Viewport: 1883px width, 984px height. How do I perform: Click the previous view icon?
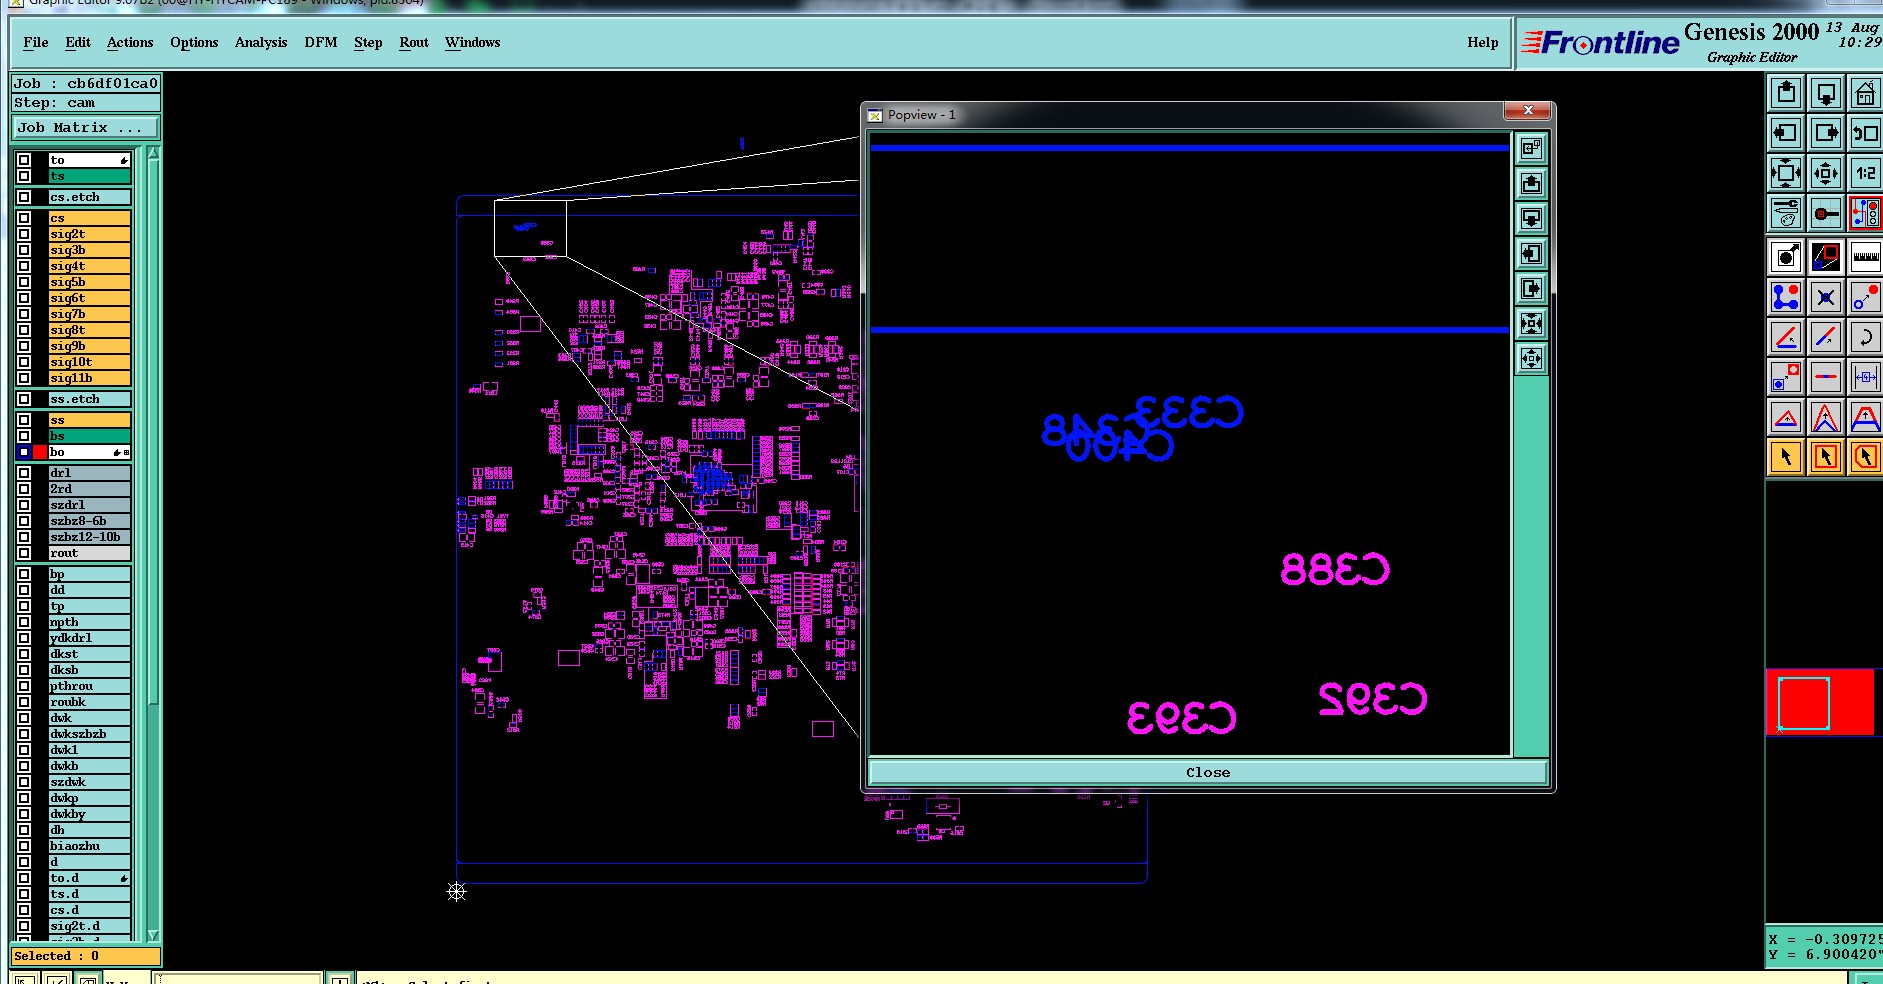(1865, 133)
